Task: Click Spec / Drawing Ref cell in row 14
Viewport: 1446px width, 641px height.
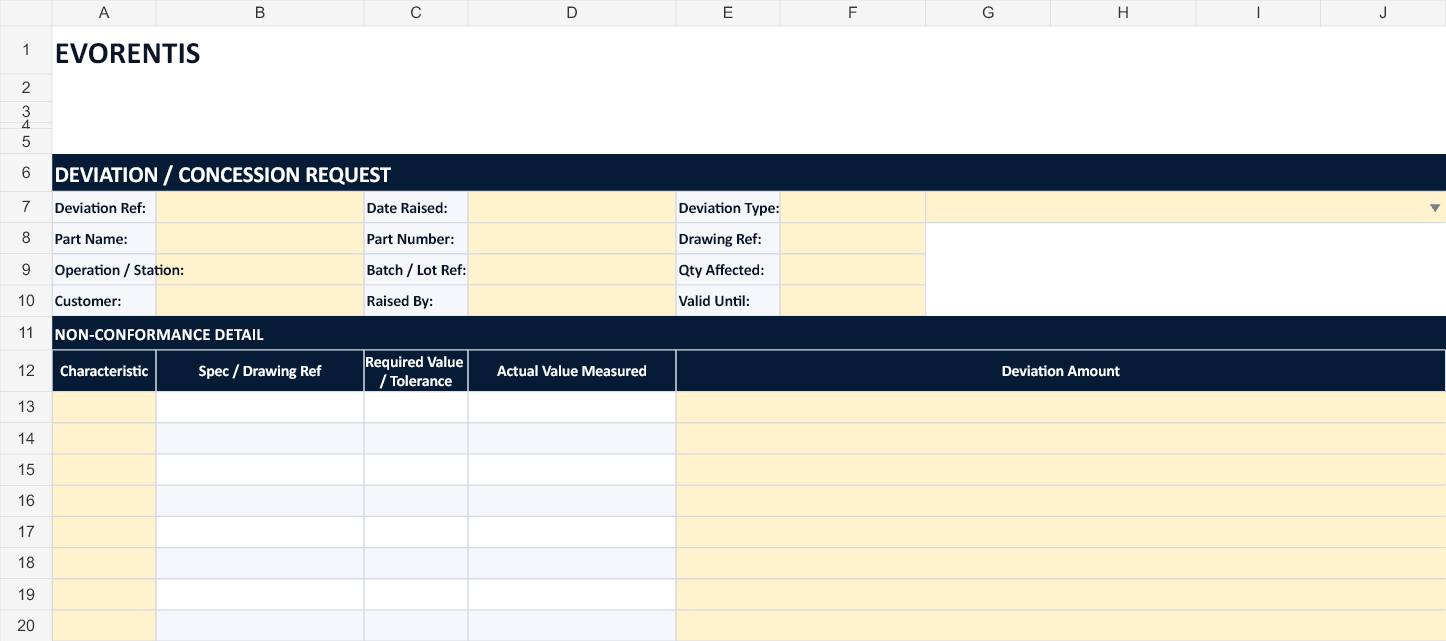Action: click(x=260, y=438)
